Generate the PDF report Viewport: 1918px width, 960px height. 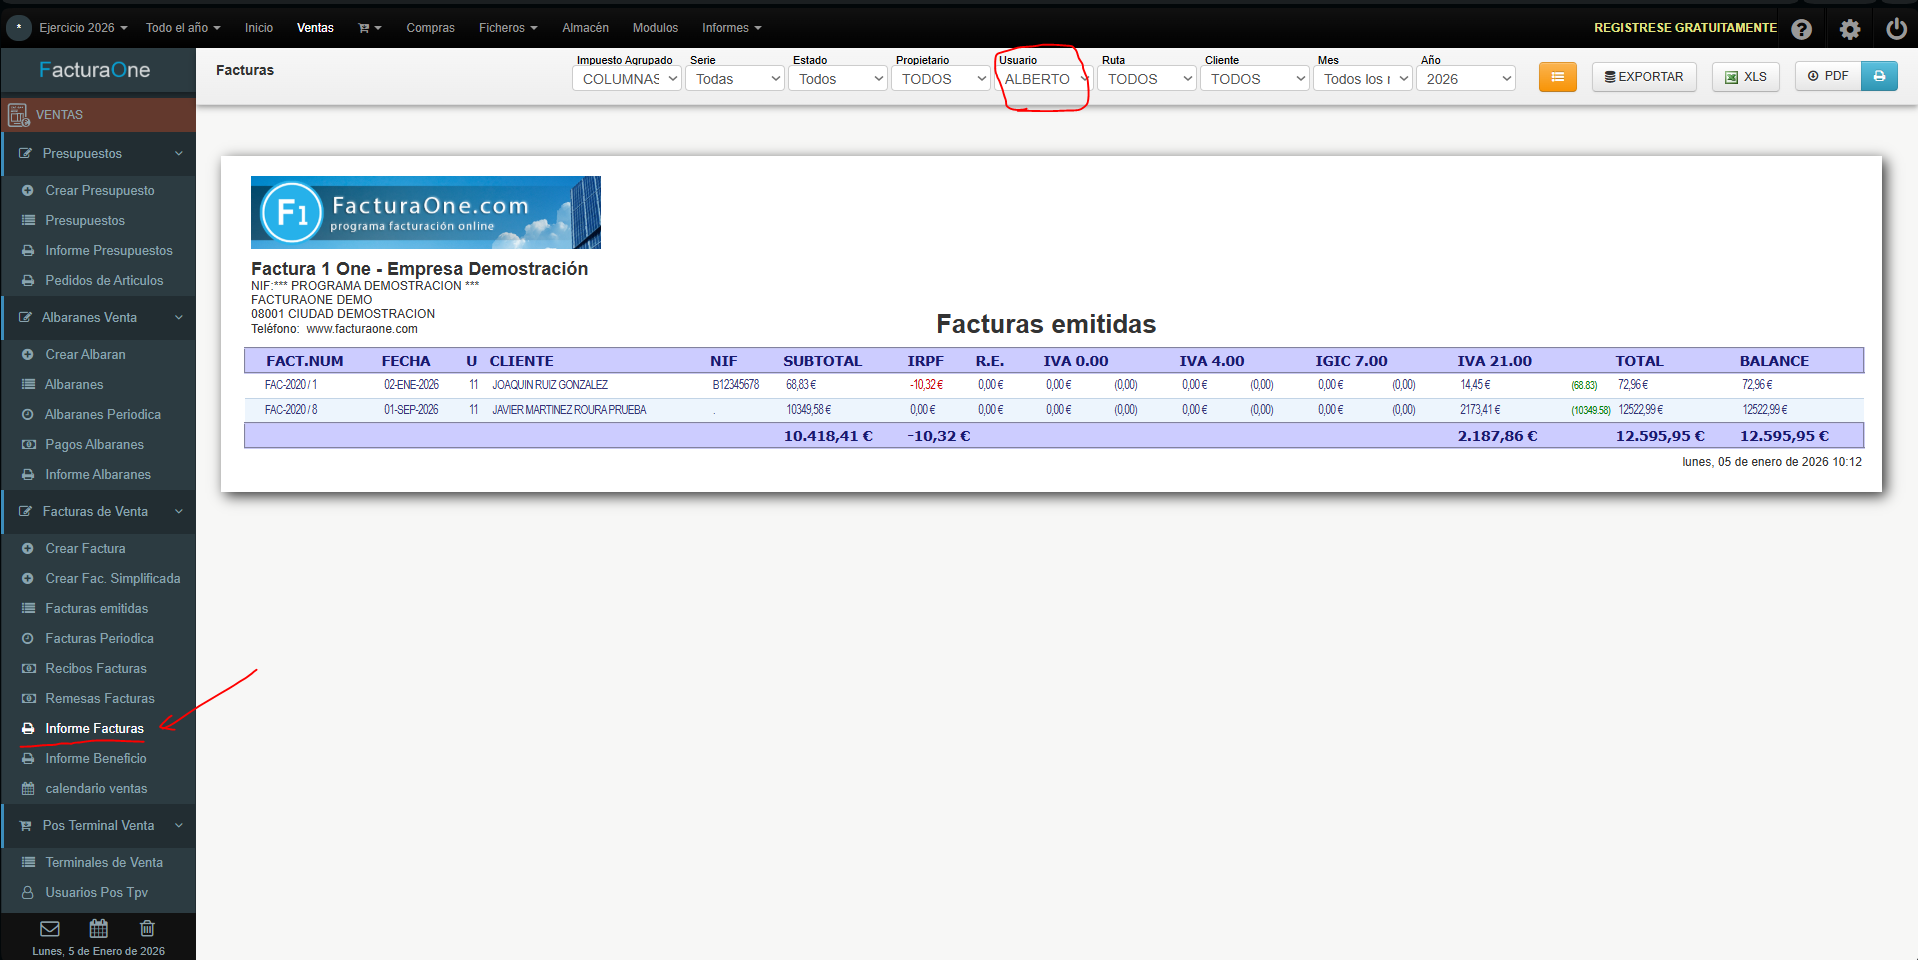click(x=1828, y=77)
